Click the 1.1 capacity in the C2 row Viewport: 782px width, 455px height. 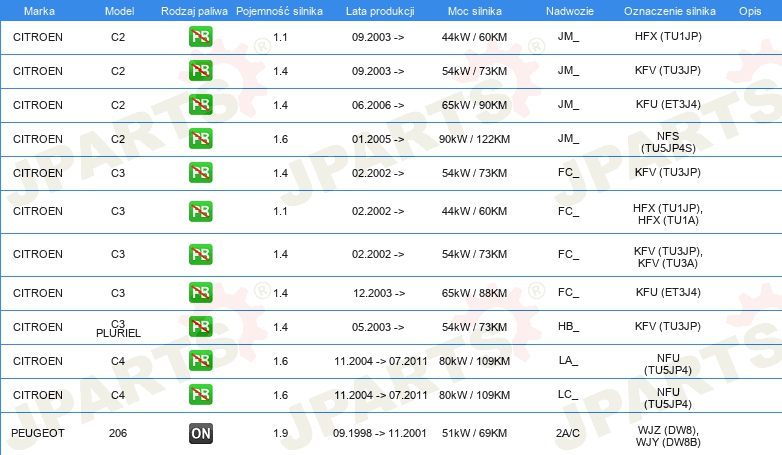click(x=280, y=37)
